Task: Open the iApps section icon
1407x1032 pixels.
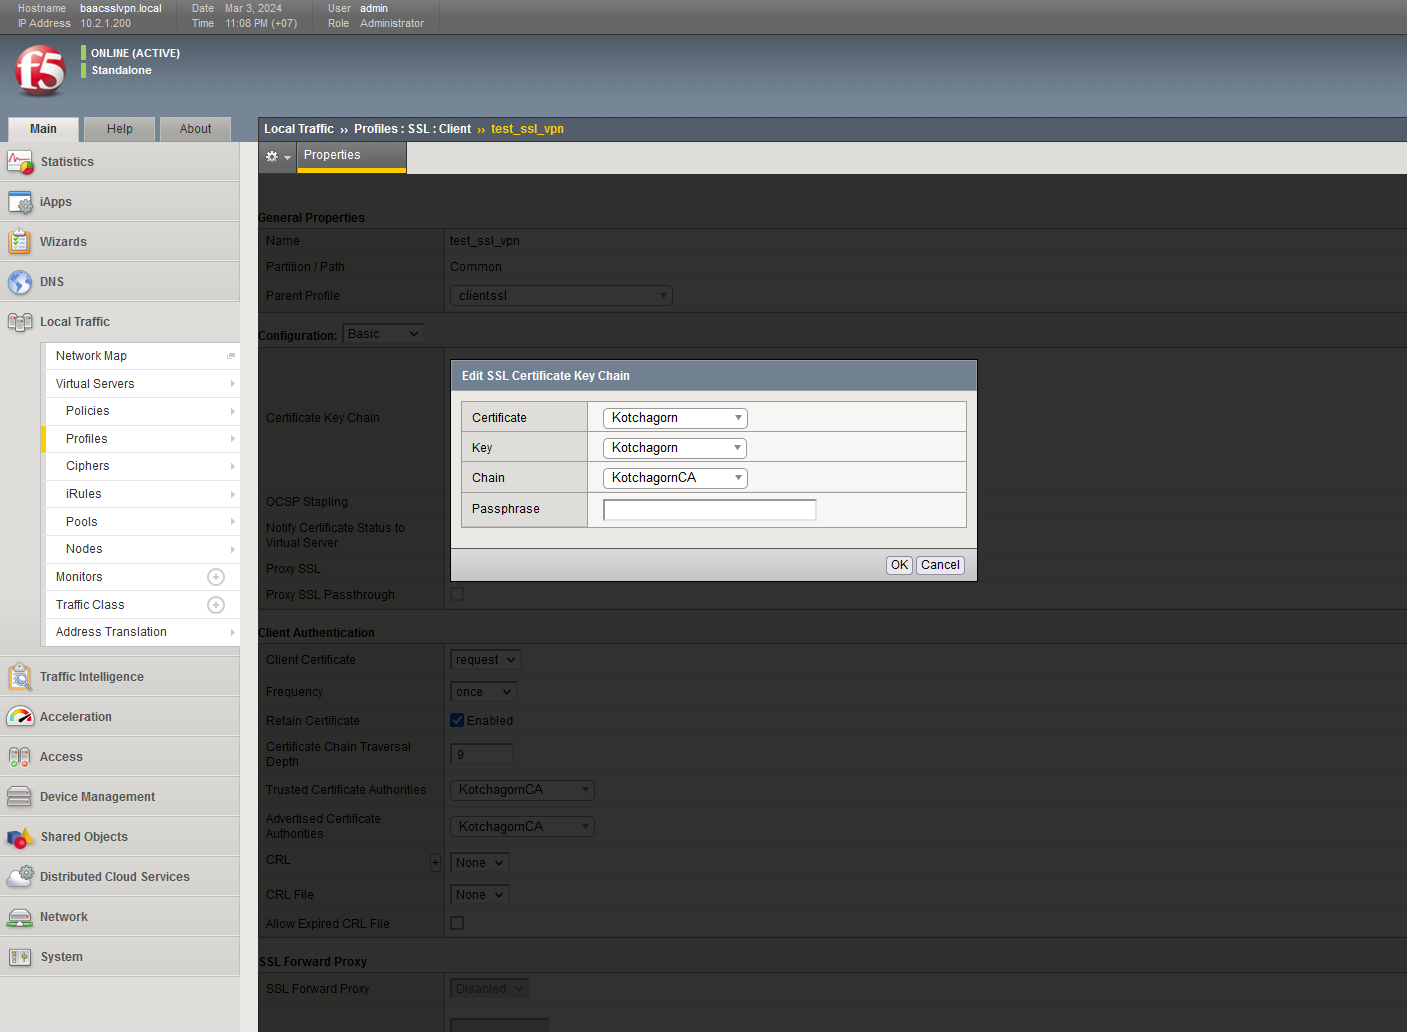Action: [x=20, y=202]
